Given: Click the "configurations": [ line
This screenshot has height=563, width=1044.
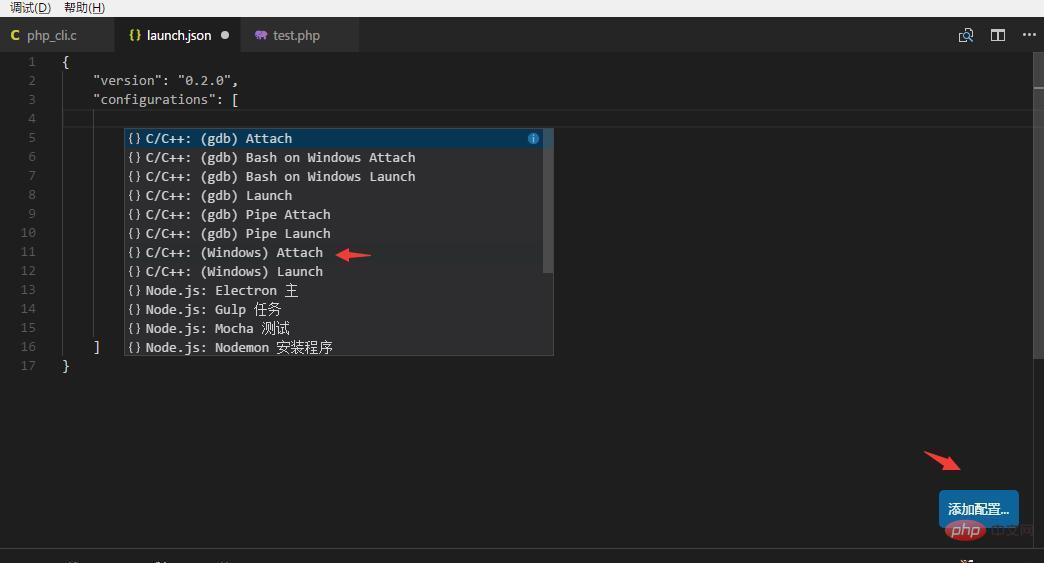Looking at the screenshot, I should (165, 100).
